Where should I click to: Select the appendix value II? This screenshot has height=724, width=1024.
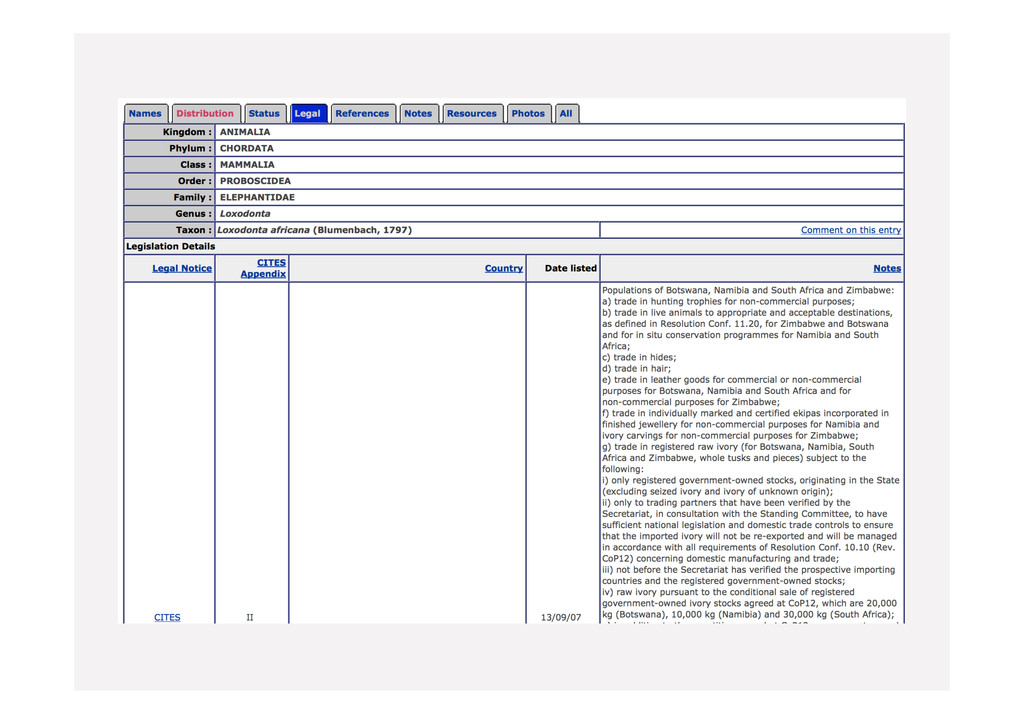click(x=250, y=617)
